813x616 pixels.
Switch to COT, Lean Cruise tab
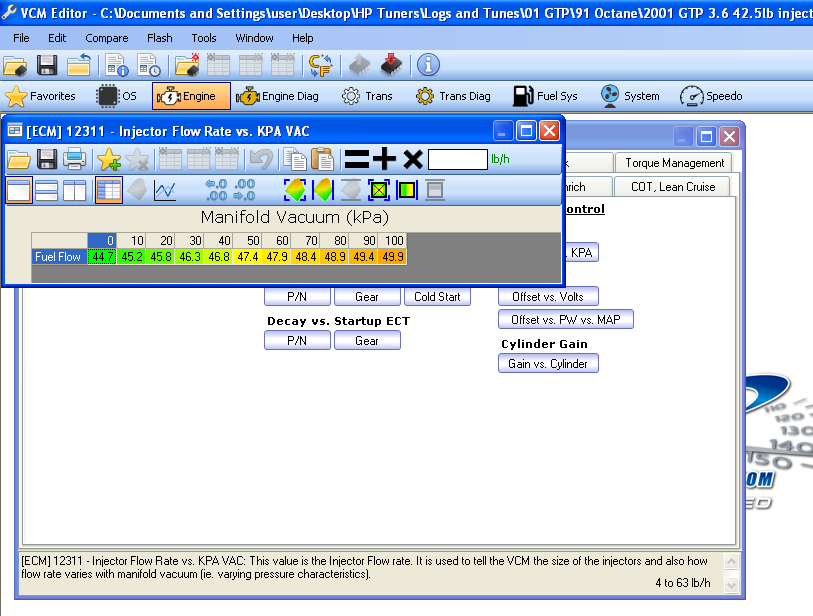click(x=672, y=187)
